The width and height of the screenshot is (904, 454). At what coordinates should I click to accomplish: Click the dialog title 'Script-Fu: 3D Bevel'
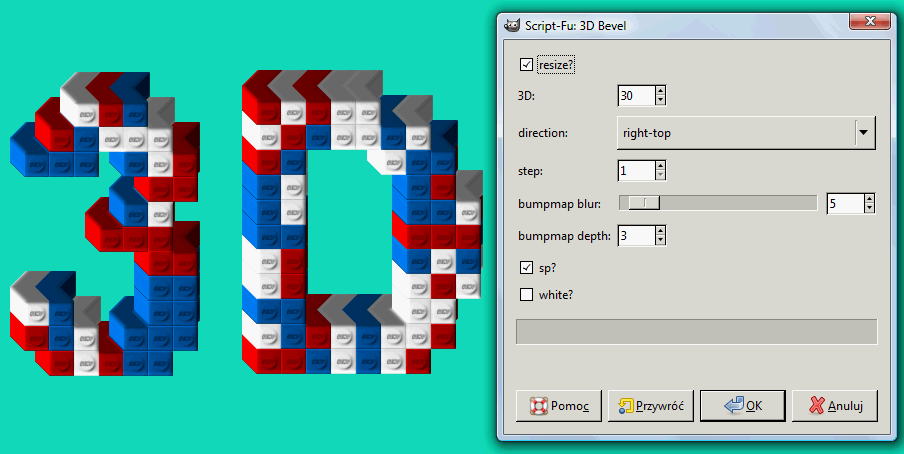click(x=575, y=26)
